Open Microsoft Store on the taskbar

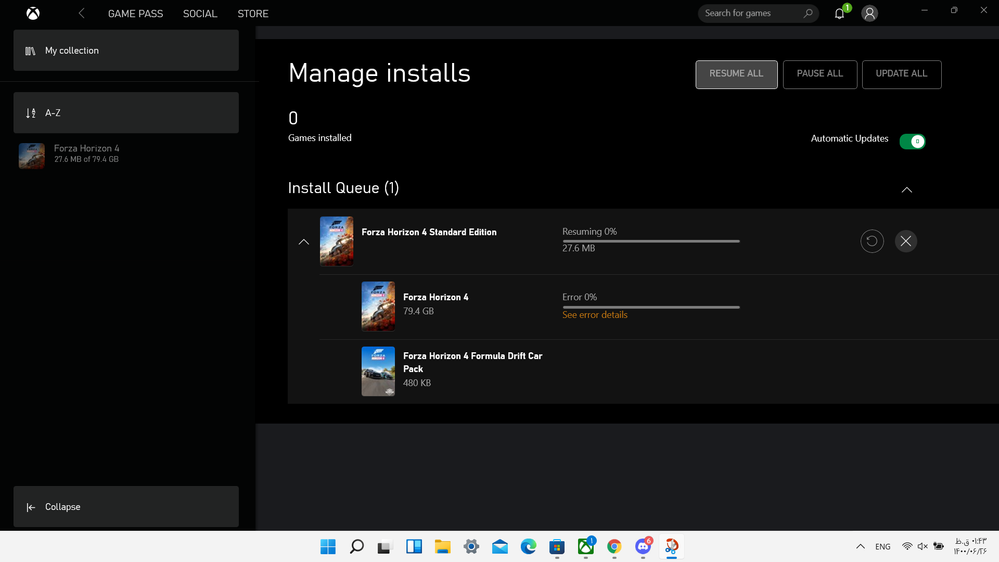click(557, 547)
